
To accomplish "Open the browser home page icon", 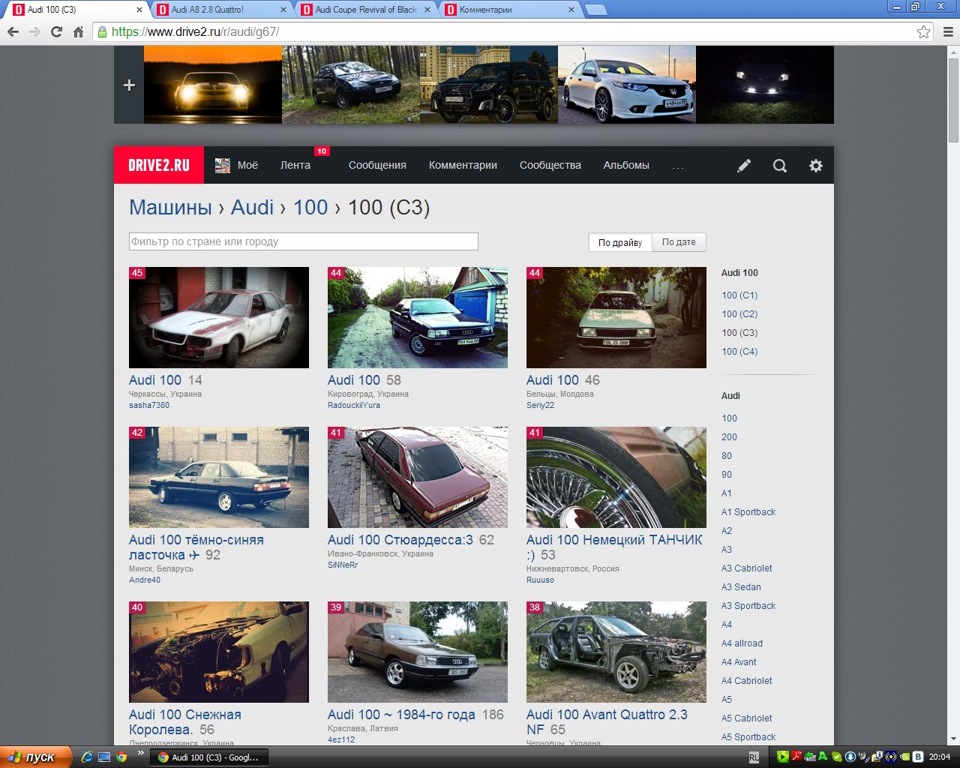I will [x=78, y=32].
